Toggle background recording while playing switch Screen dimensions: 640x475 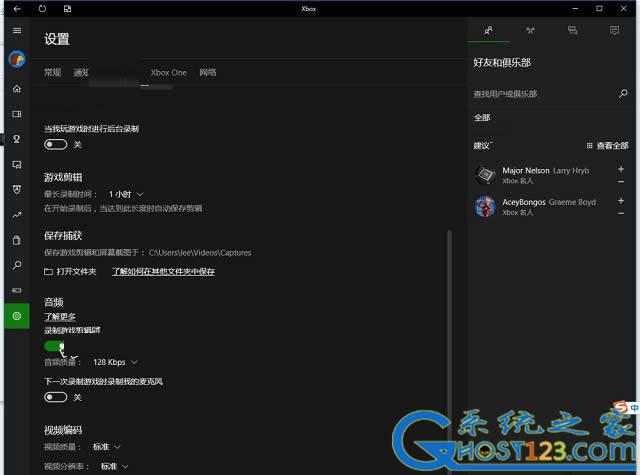tap(55, 144)
